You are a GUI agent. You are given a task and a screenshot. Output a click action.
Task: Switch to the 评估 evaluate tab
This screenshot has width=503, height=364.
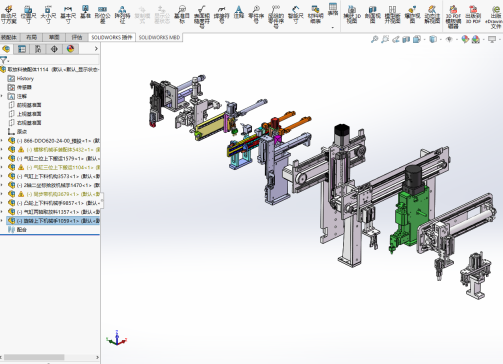[77, 37]
